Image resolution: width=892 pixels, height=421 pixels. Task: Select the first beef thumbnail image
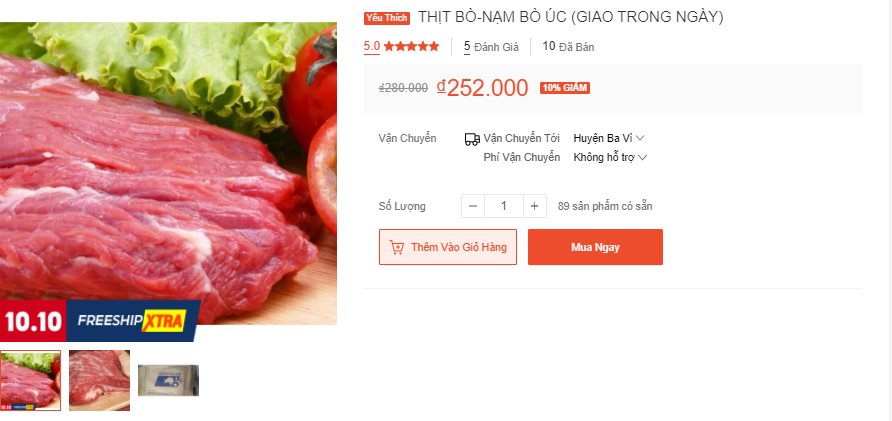click(x=30, y=380)
